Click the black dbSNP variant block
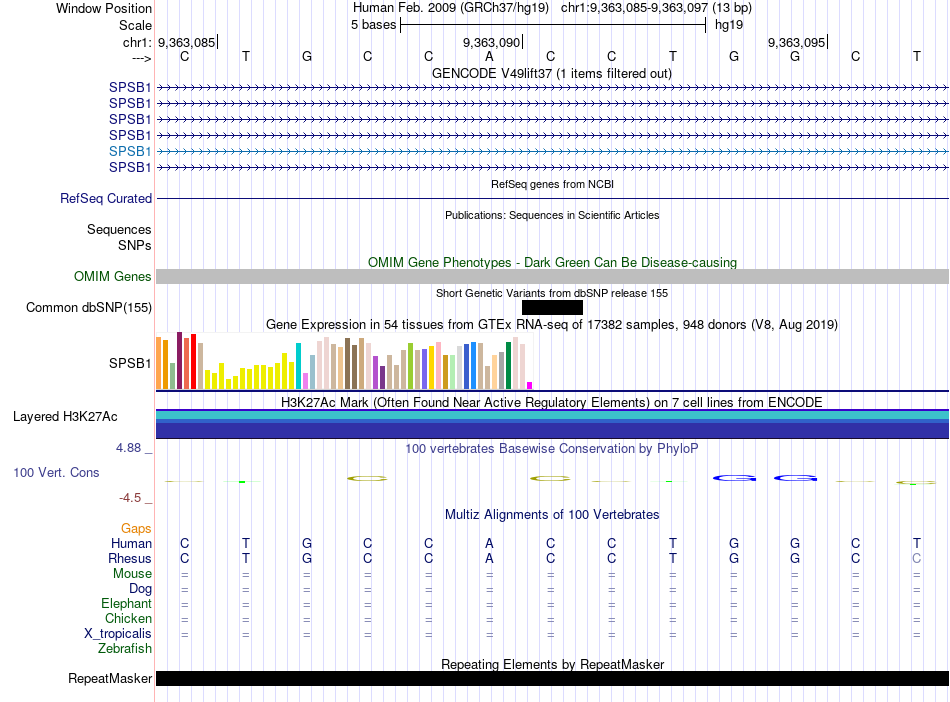 [552, 308]
